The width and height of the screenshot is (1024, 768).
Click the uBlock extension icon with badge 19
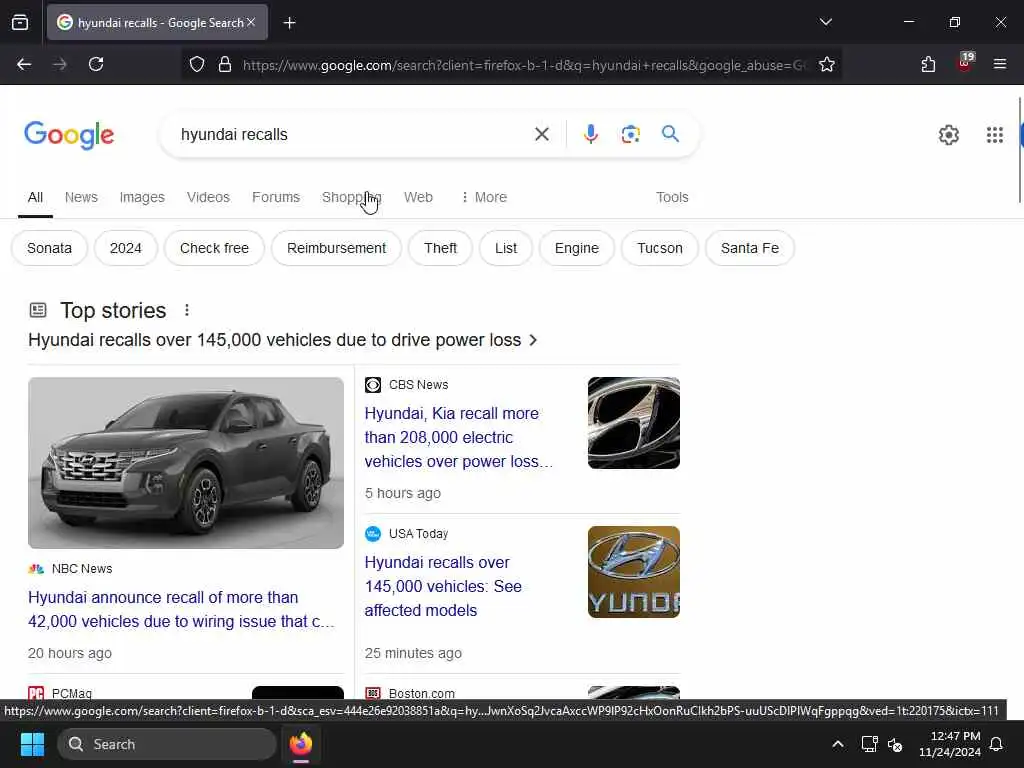click(965, 62)
